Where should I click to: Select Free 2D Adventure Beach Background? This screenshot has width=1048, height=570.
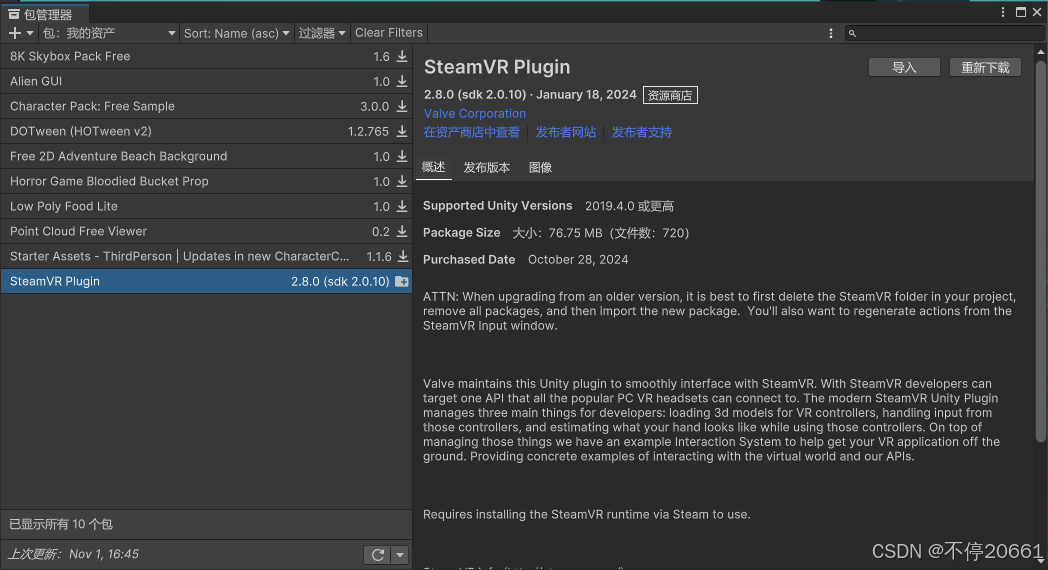coord(206,156)
